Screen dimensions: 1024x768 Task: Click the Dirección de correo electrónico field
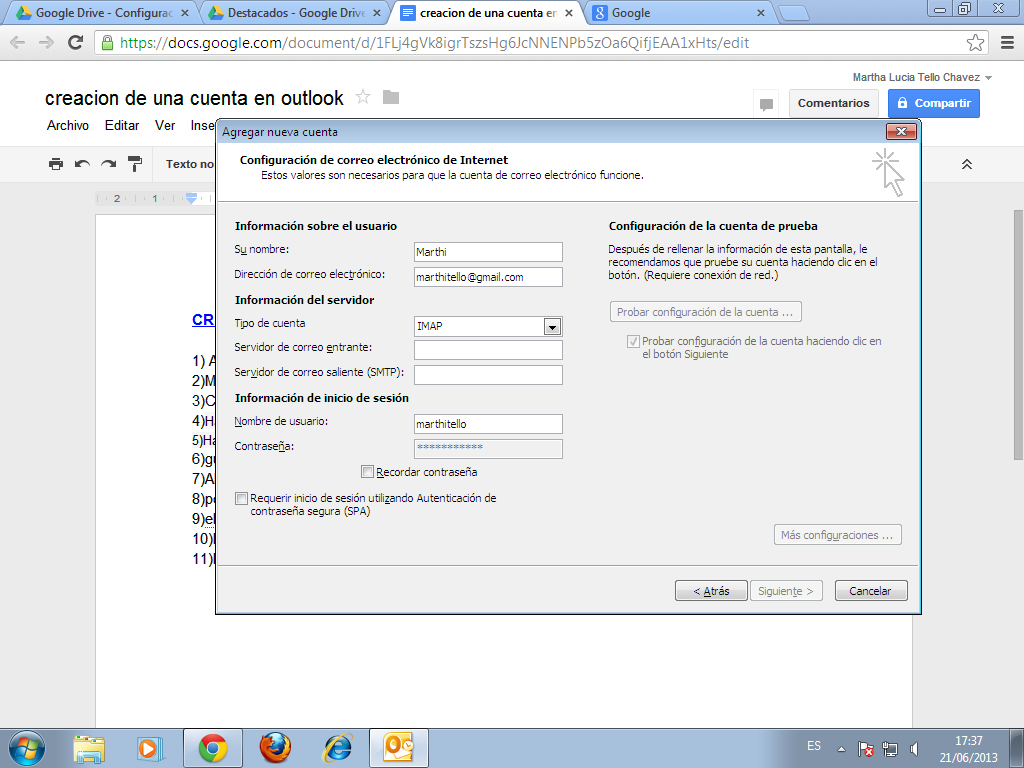(x=488, y=277)
